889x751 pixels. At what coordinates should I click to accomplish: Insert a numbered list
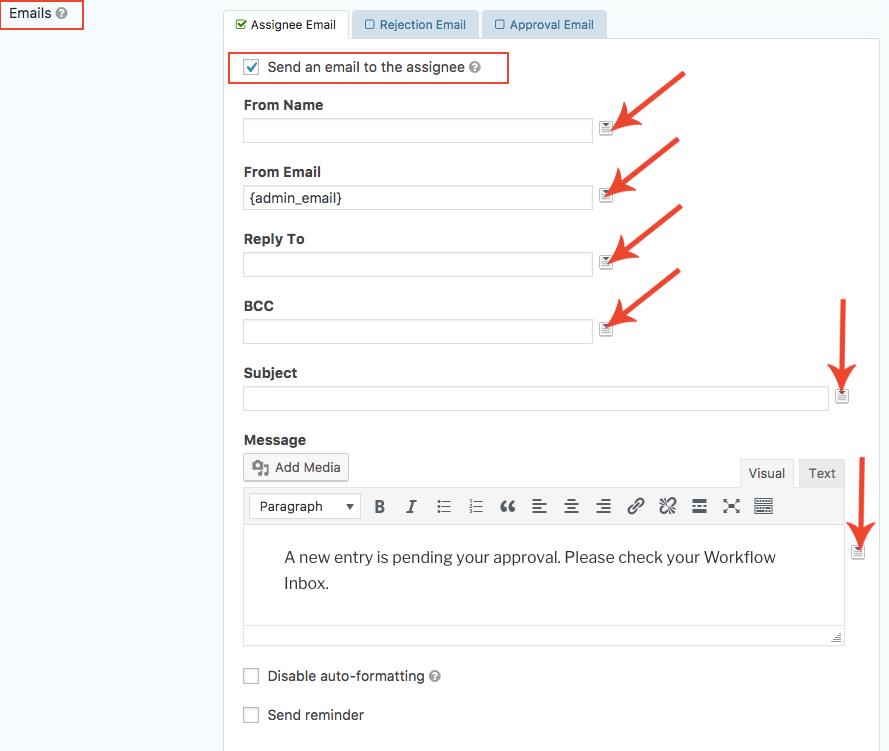point(476,507)
